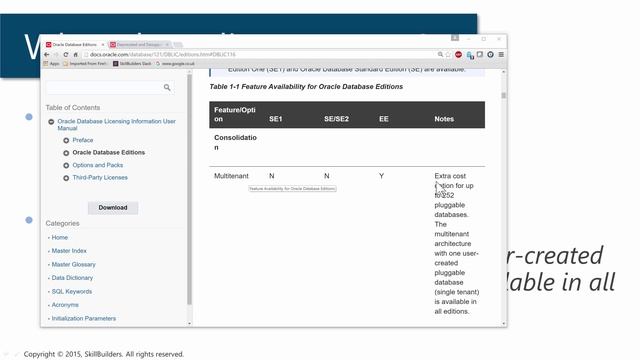
Task: Click the Consolidation section heading
Action: [x=235, y=142]
